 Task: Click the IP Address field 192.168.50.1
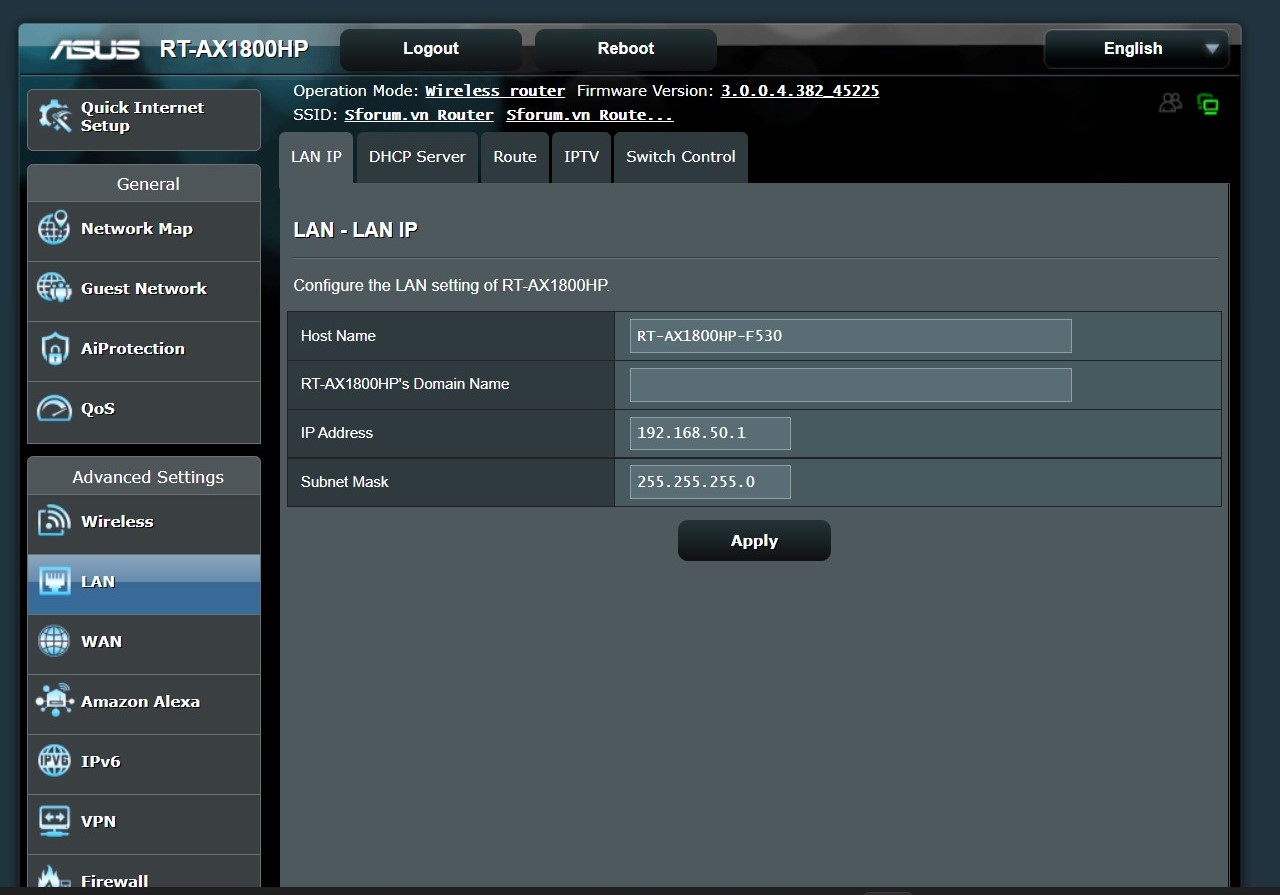tap(710, 433)
